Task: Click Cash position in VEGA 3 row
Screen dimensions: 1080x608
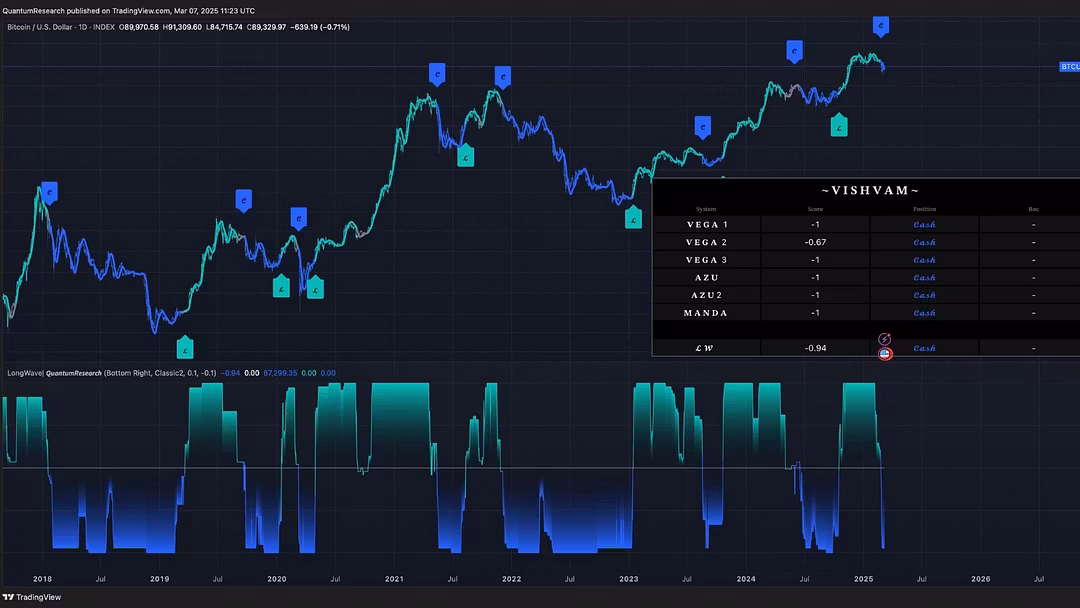Action: point(924,260)
